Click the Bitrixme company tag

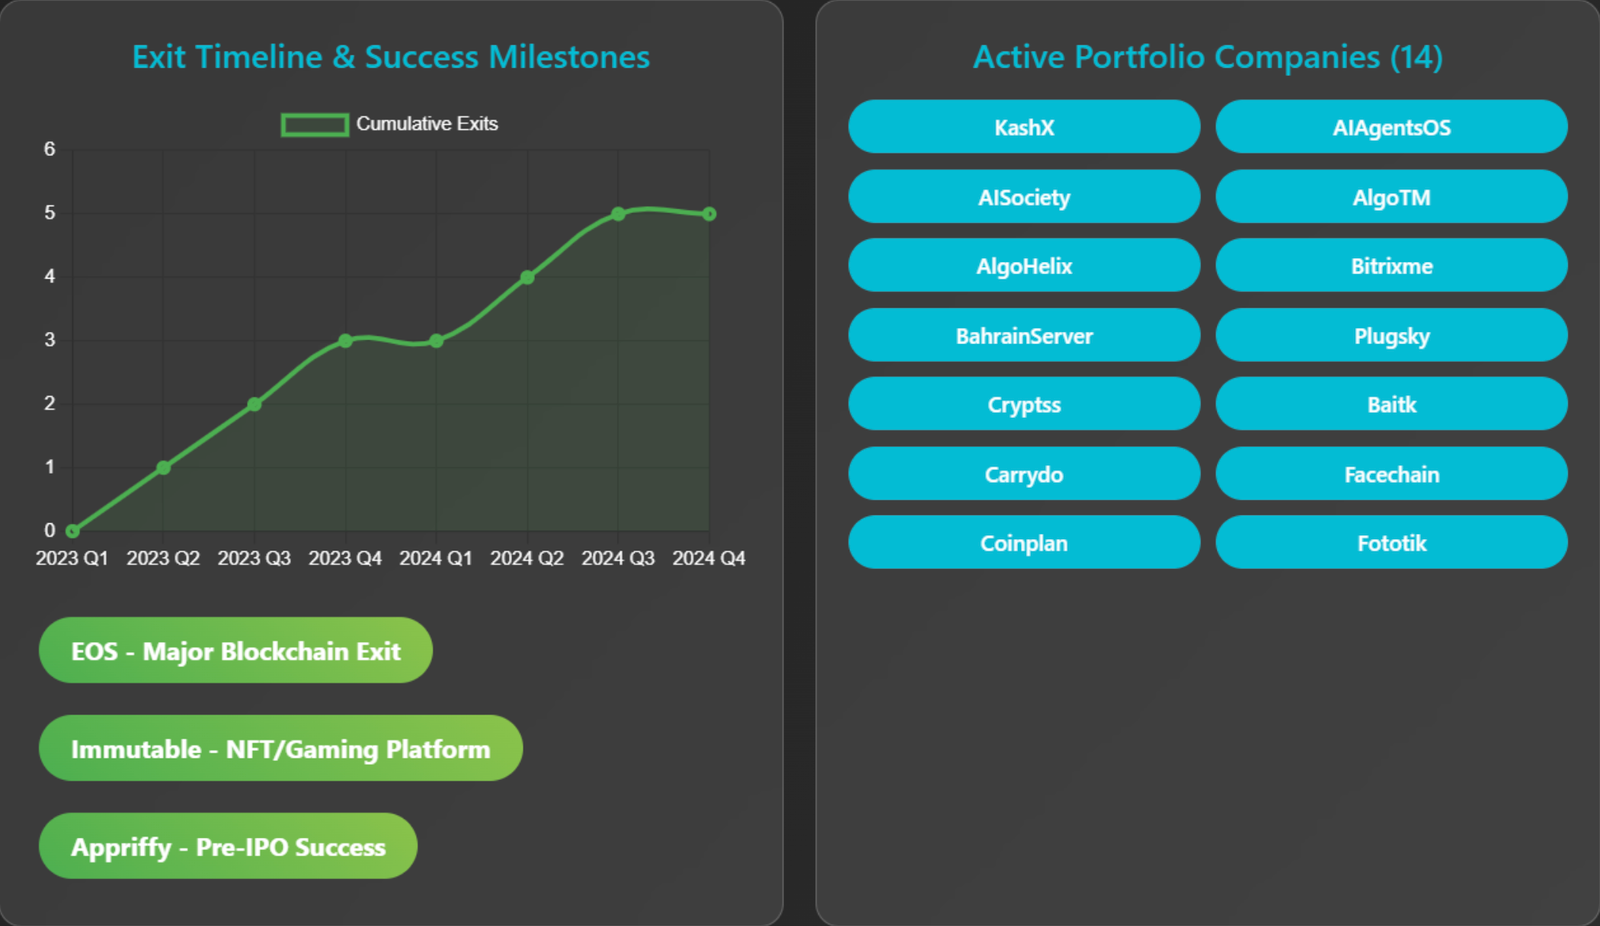point(1391,266)
